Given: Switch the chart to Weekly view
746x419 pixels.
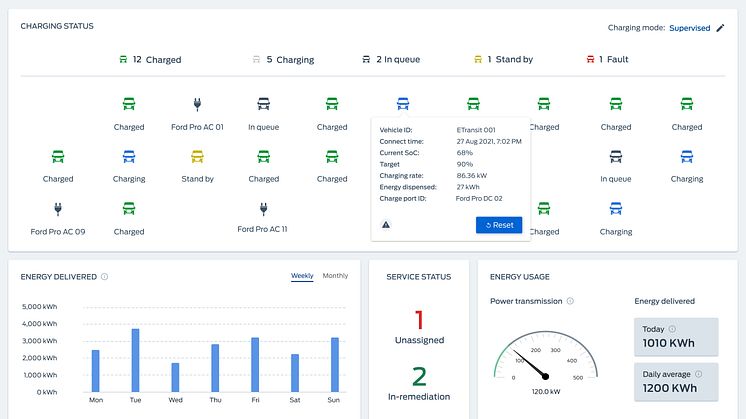Looking at the screenshot, I should (x=302, y=276).
